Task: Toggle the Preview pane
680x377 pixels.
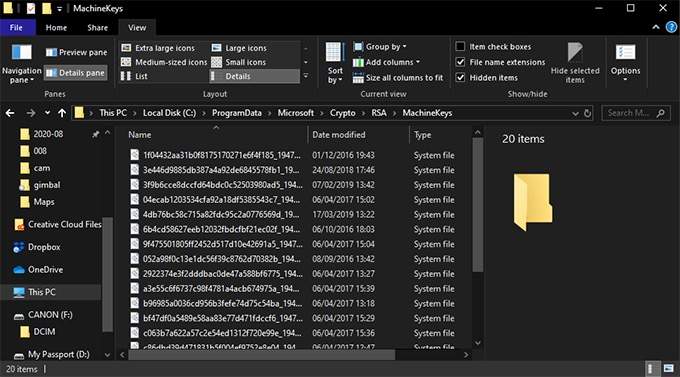Action: 76,52
